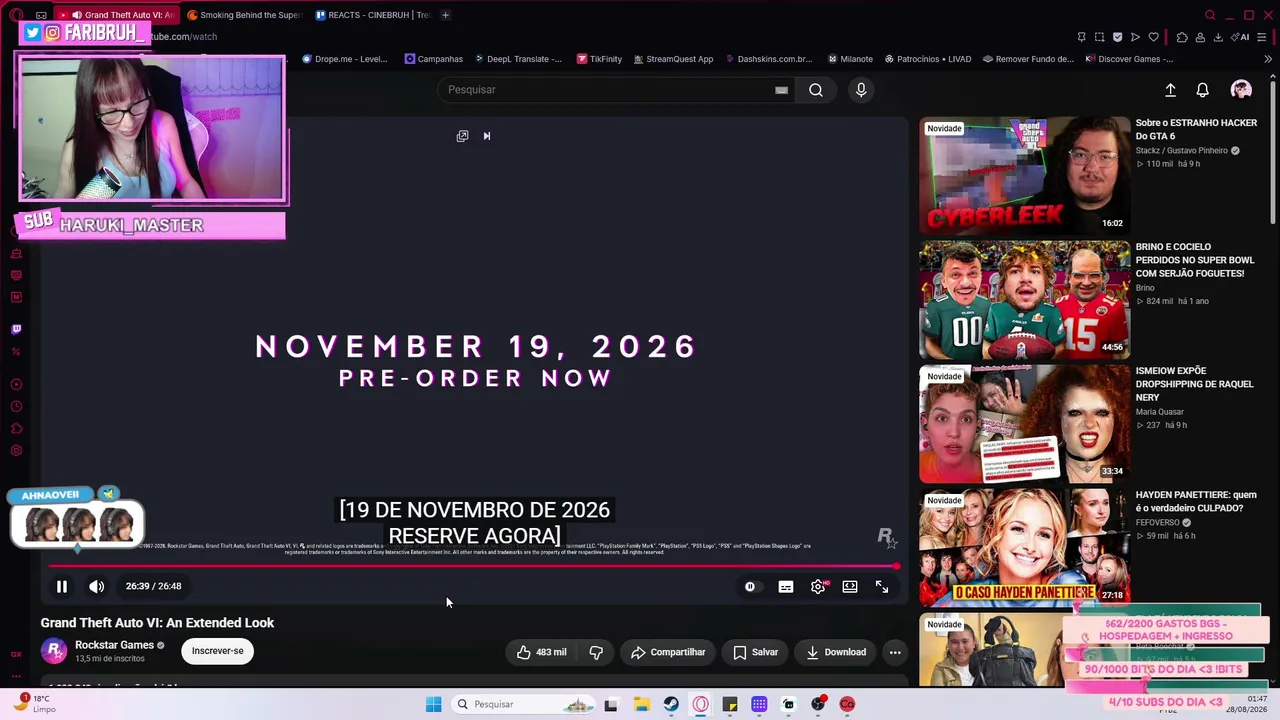
Task: Open history from the Opera sidebar clock
Action: 16,407
